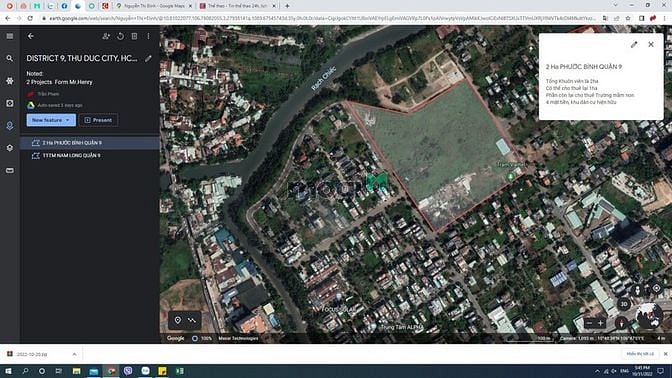
Task: Click the show all downloads button
Action: coord(640,354)
